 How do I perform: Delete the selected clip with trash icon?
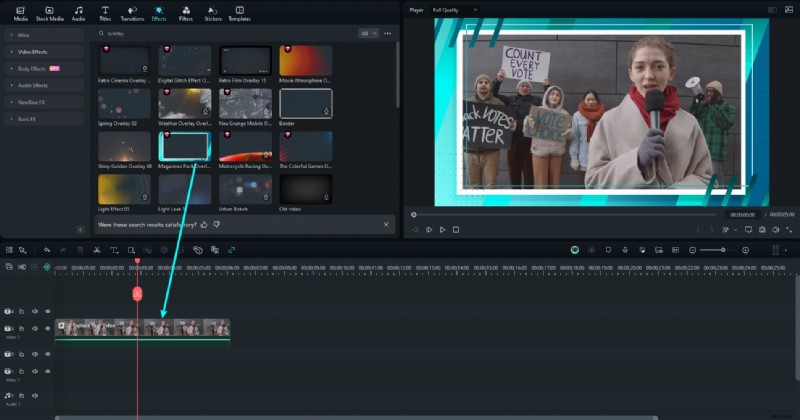80,250
